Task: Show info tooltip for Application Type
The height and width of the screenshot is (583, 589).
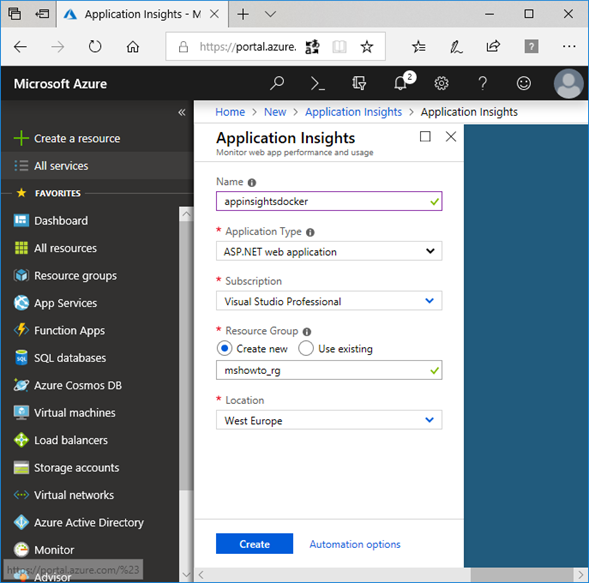Action: (310, 233)
